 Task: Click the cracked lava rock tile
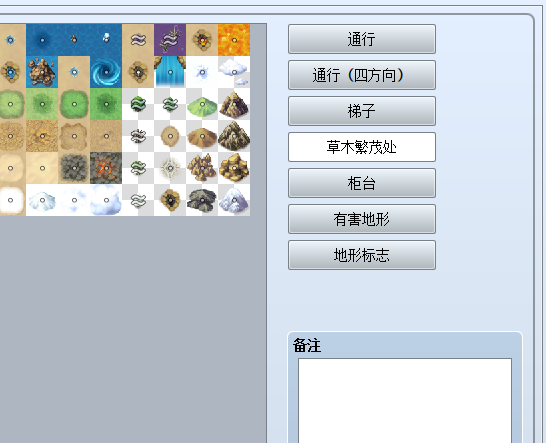[x=106, y=168]
